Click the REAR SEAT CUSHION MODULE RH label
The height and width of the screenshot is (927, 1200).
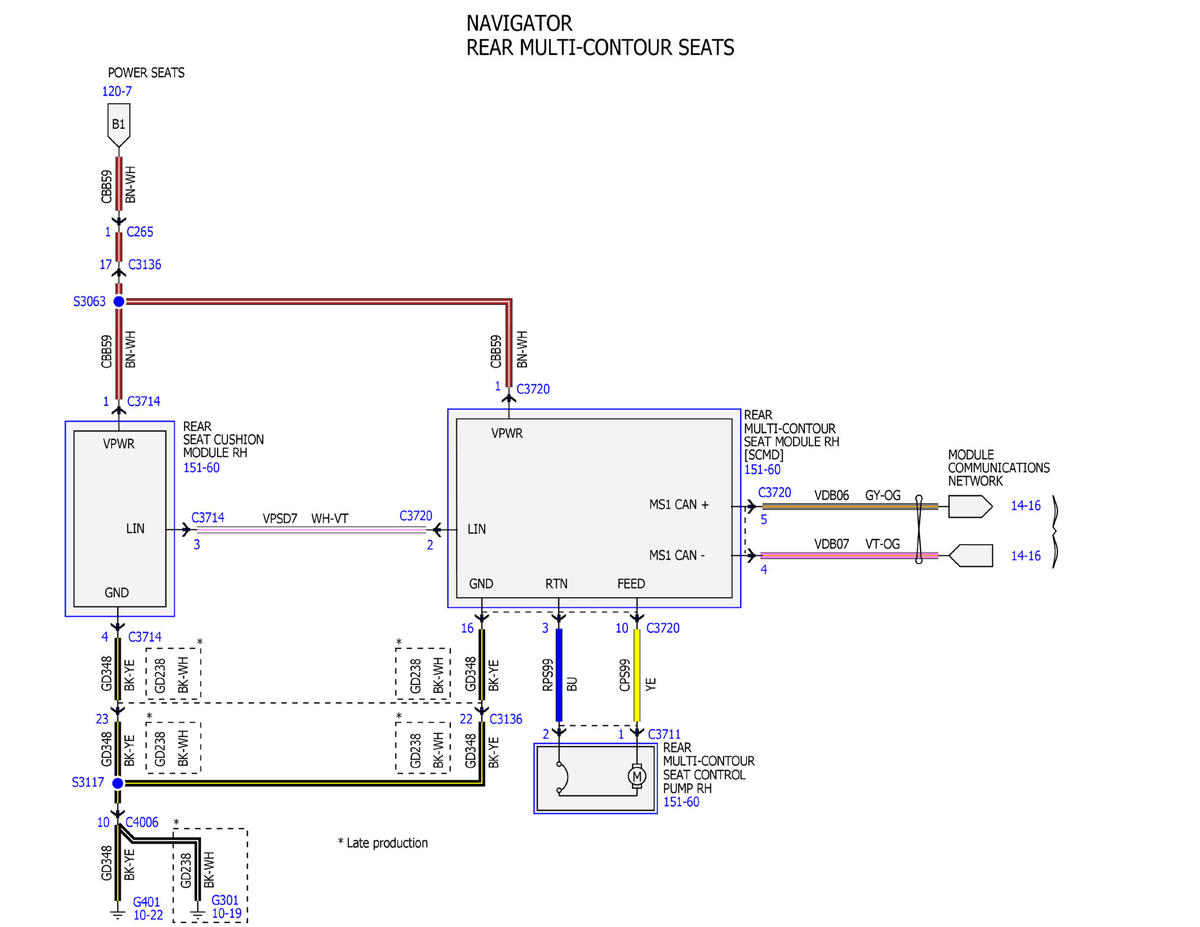click(x=223, y=440)
